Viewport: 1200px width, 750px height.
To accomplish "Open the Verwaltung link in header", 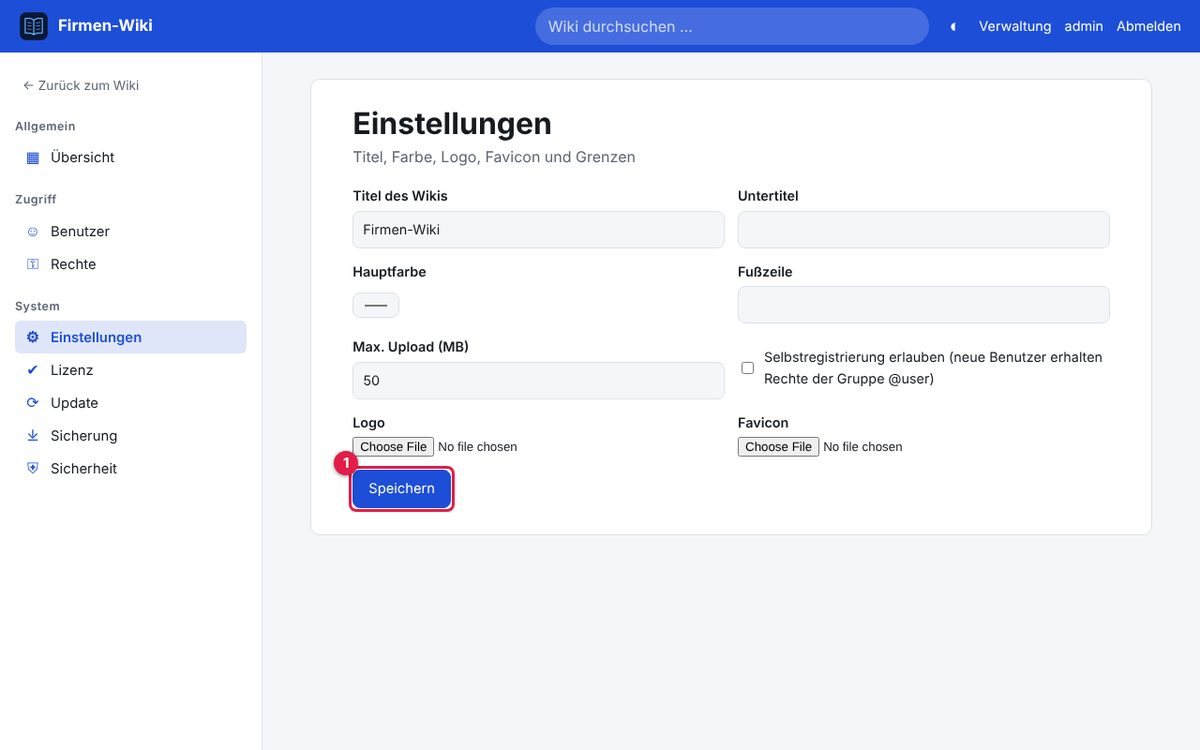I will click(1015, 27).
